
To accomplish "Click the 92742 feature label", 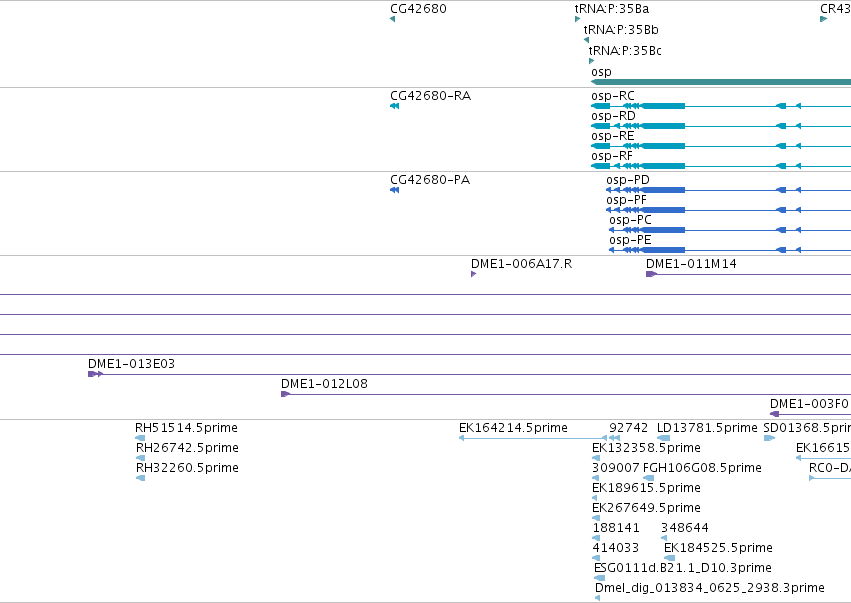I will tap(628, 428).
